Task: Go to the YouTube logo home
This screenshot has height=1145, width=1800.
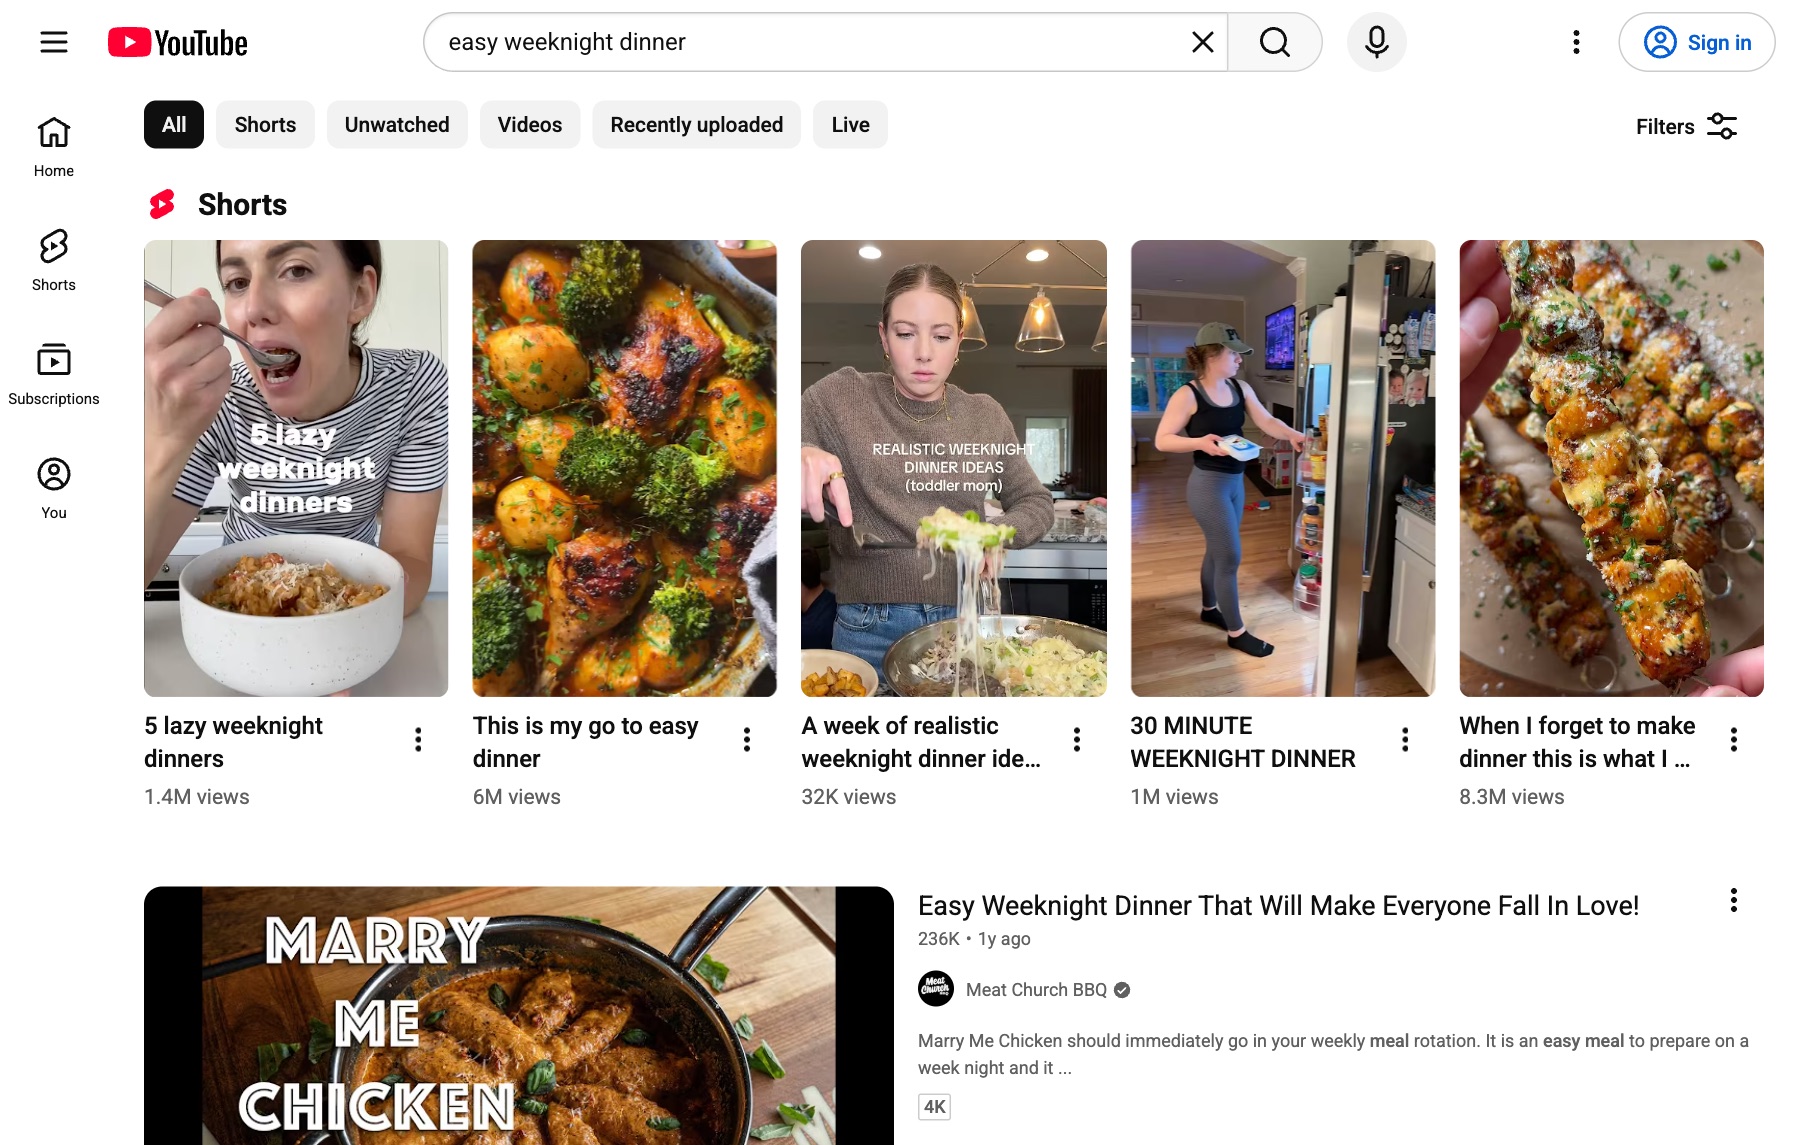Action: [178, 42]
